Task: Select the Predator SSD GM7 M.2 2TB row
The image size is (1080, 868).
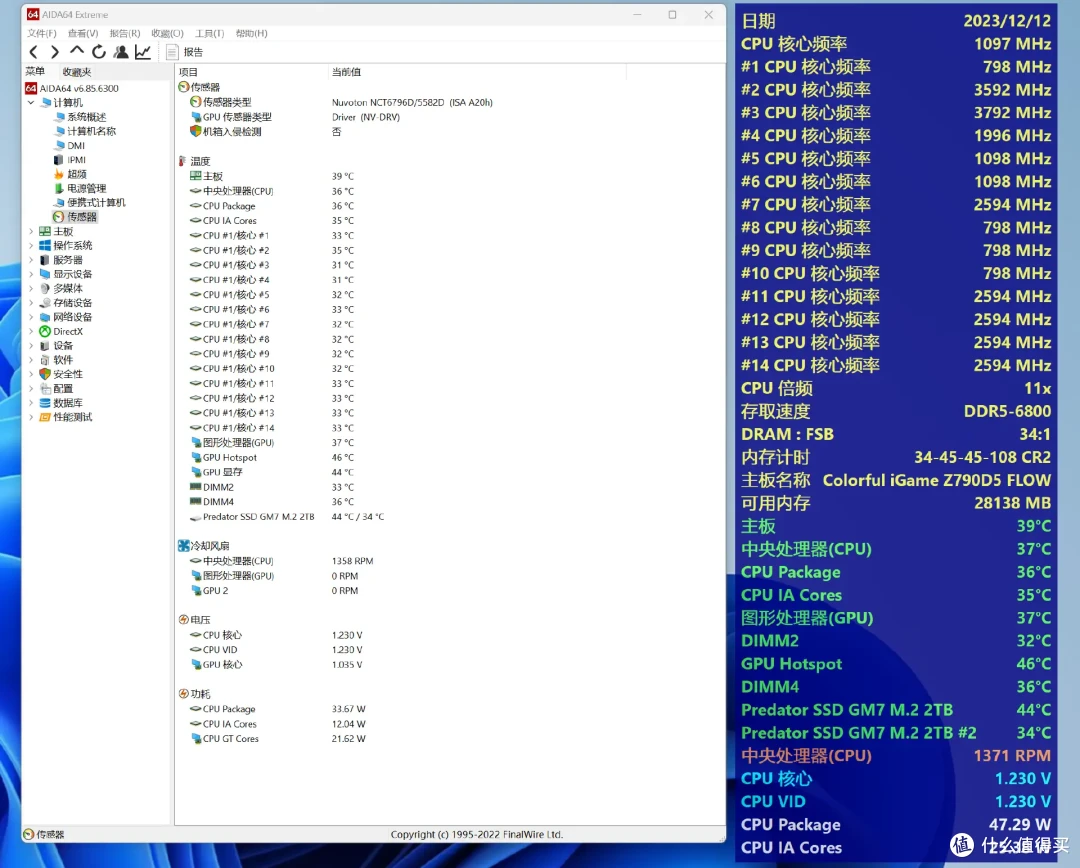Action: click(x=287, y=517)
